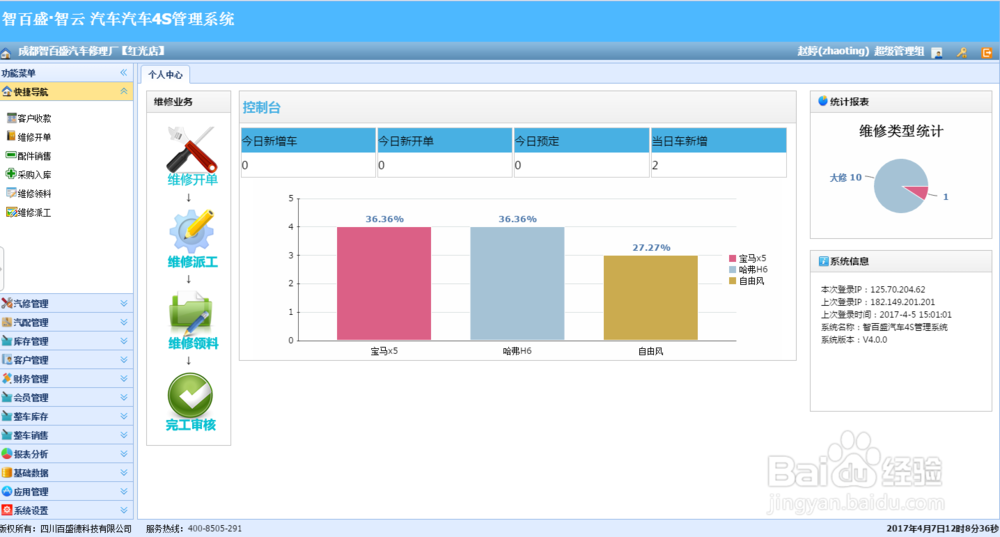Image resolution: width=1000 pixels, height=537 pixels.
Task: Expand the 财务管理 section arrow
Action: [124, 379]
